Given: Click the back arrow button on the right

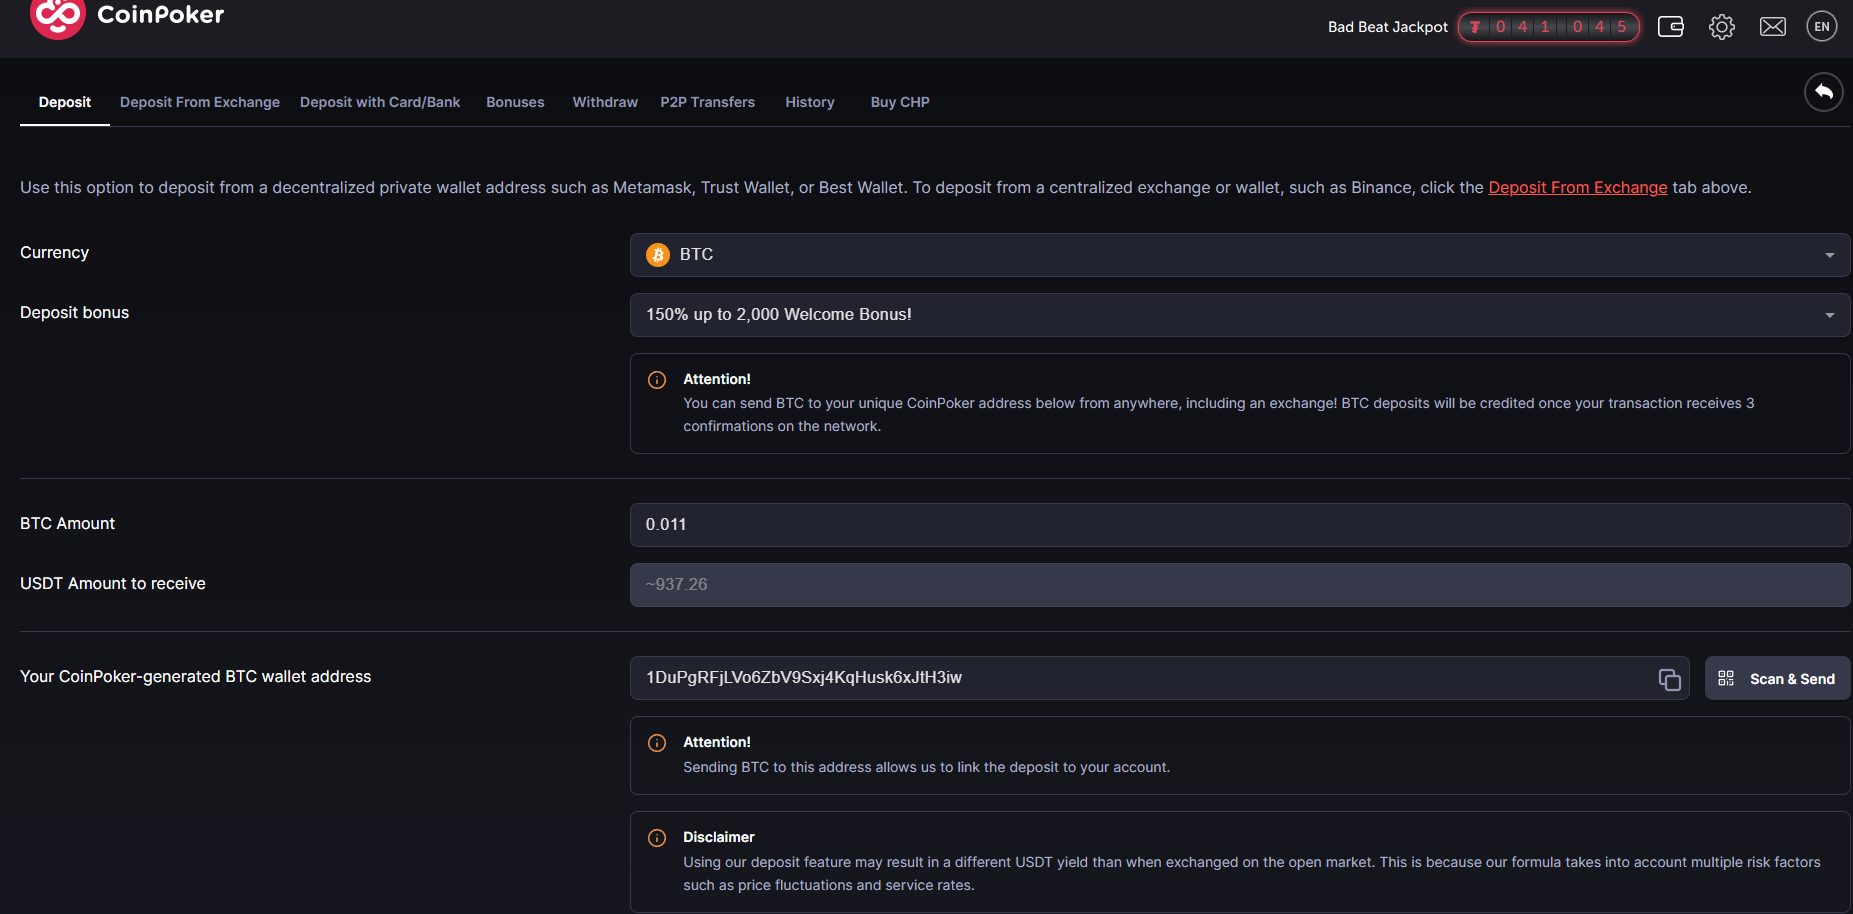Looking at the screenshot, I should click(1823, 91).
